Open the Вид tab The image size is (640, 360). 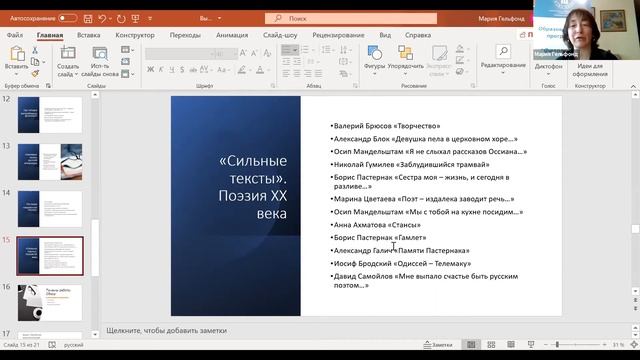pyautogui.click(x=385, y=35)
